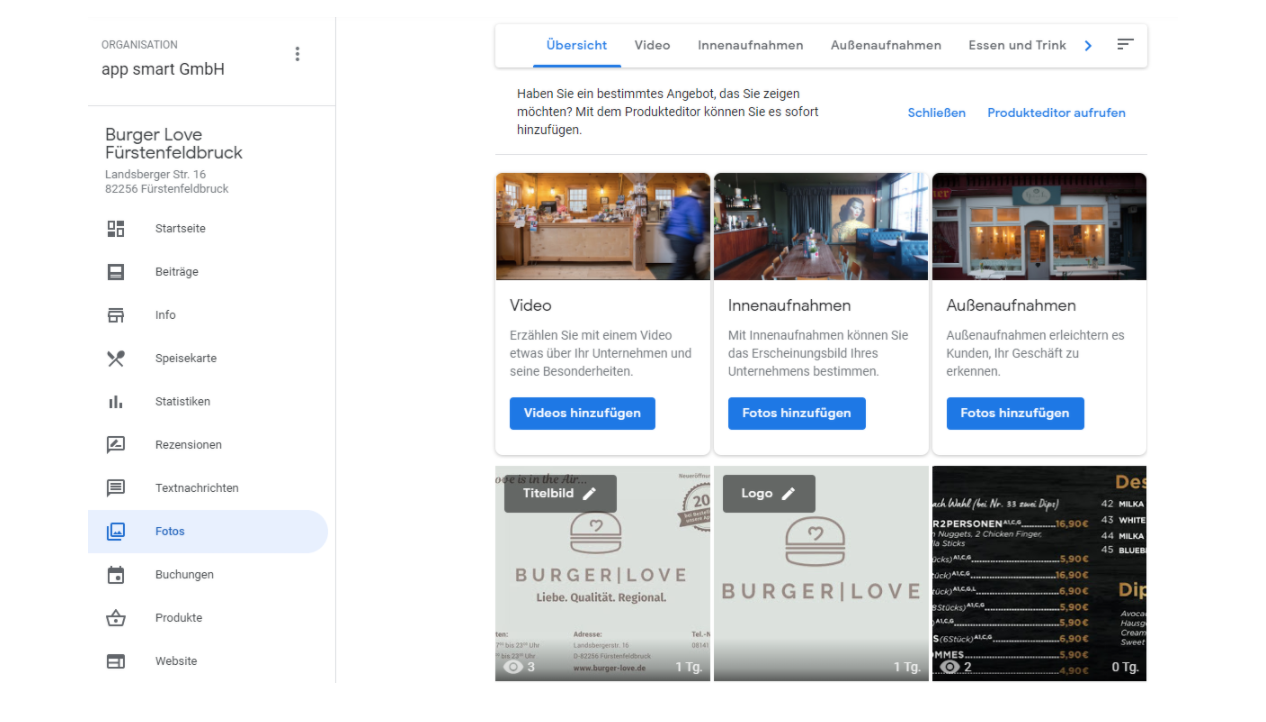Click the Info storefront icon

pos(116,315)
